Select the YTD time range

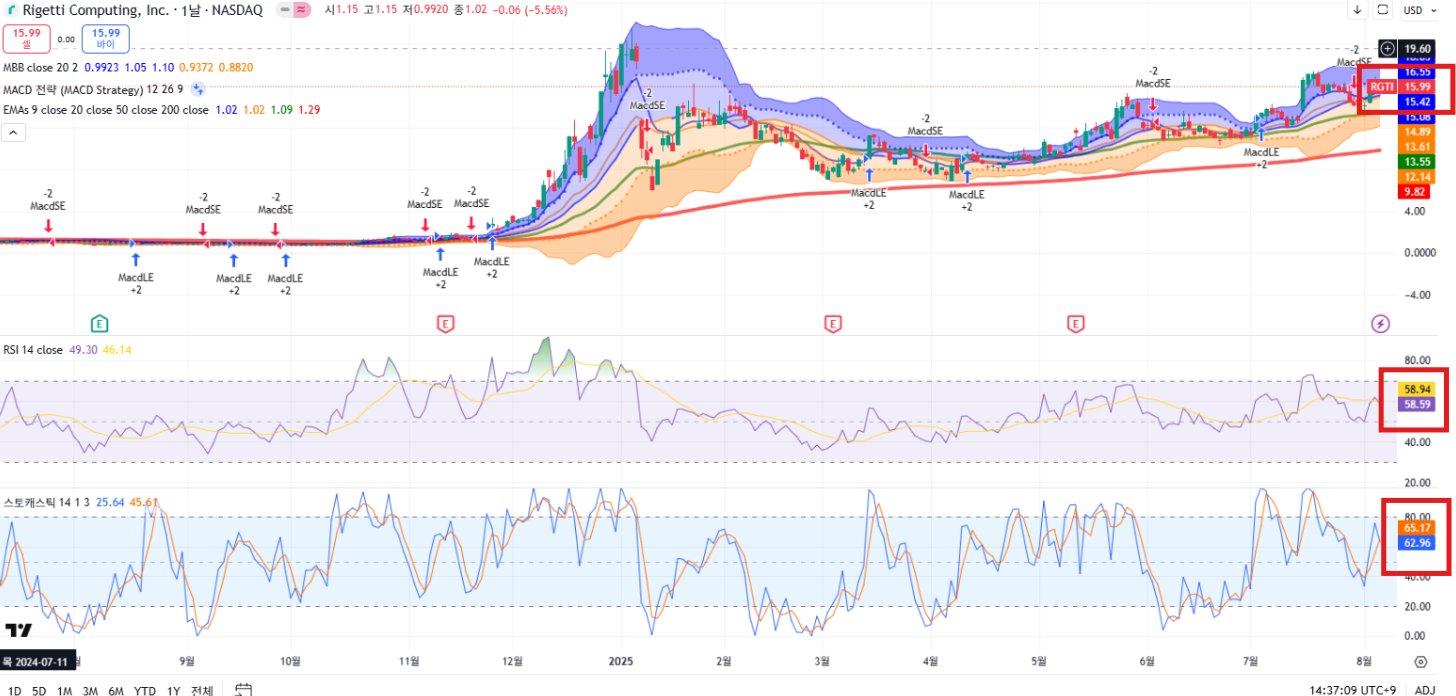(x=145, y=690)
